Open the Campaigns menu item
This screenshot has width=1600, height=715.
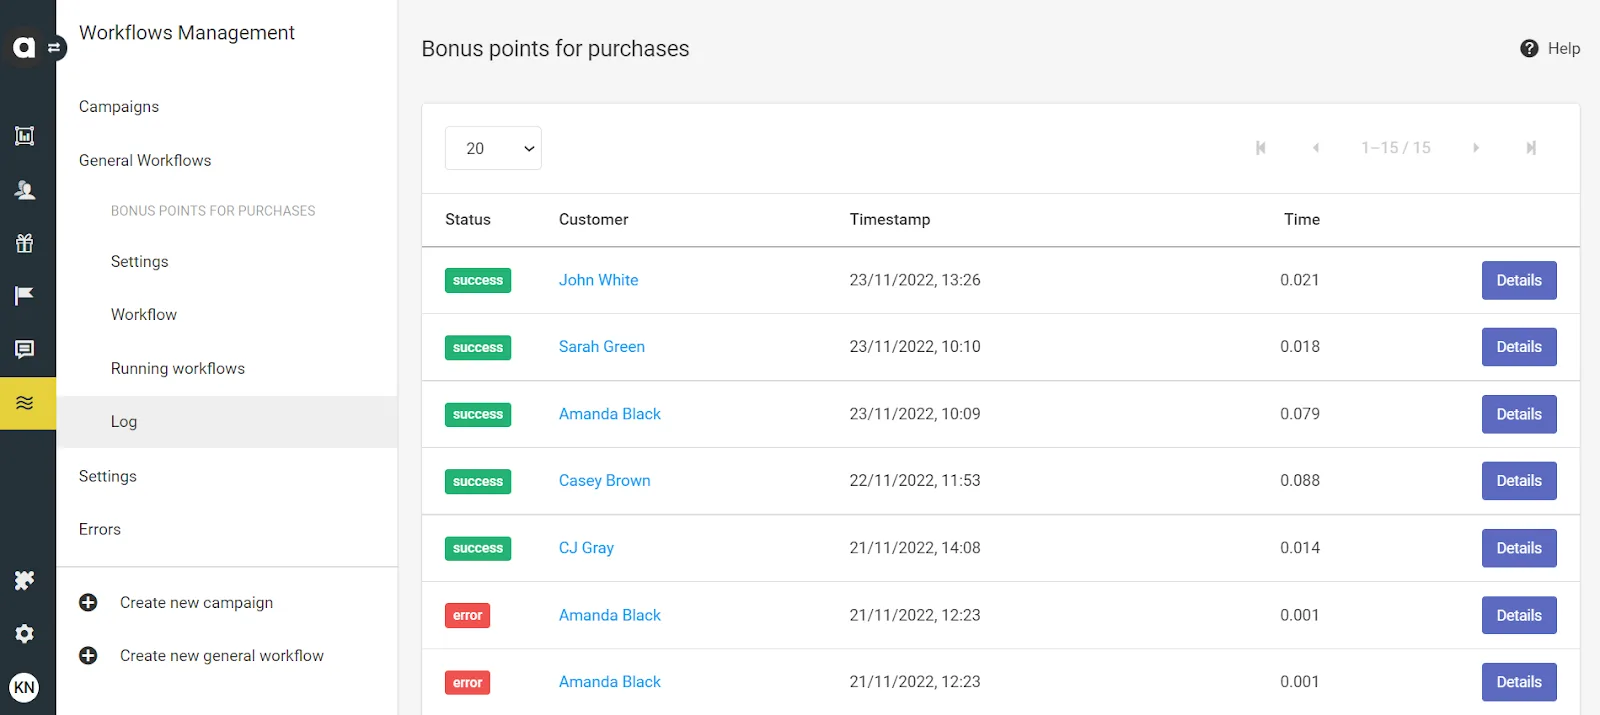coord(119,107)
